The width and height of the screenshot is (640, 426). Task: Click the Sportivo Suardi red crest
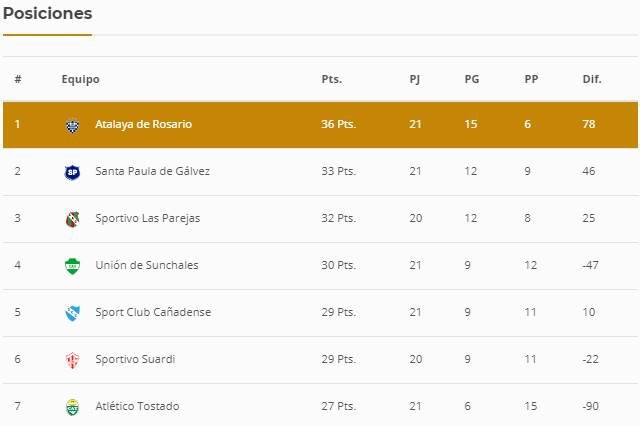pos(72,360)
